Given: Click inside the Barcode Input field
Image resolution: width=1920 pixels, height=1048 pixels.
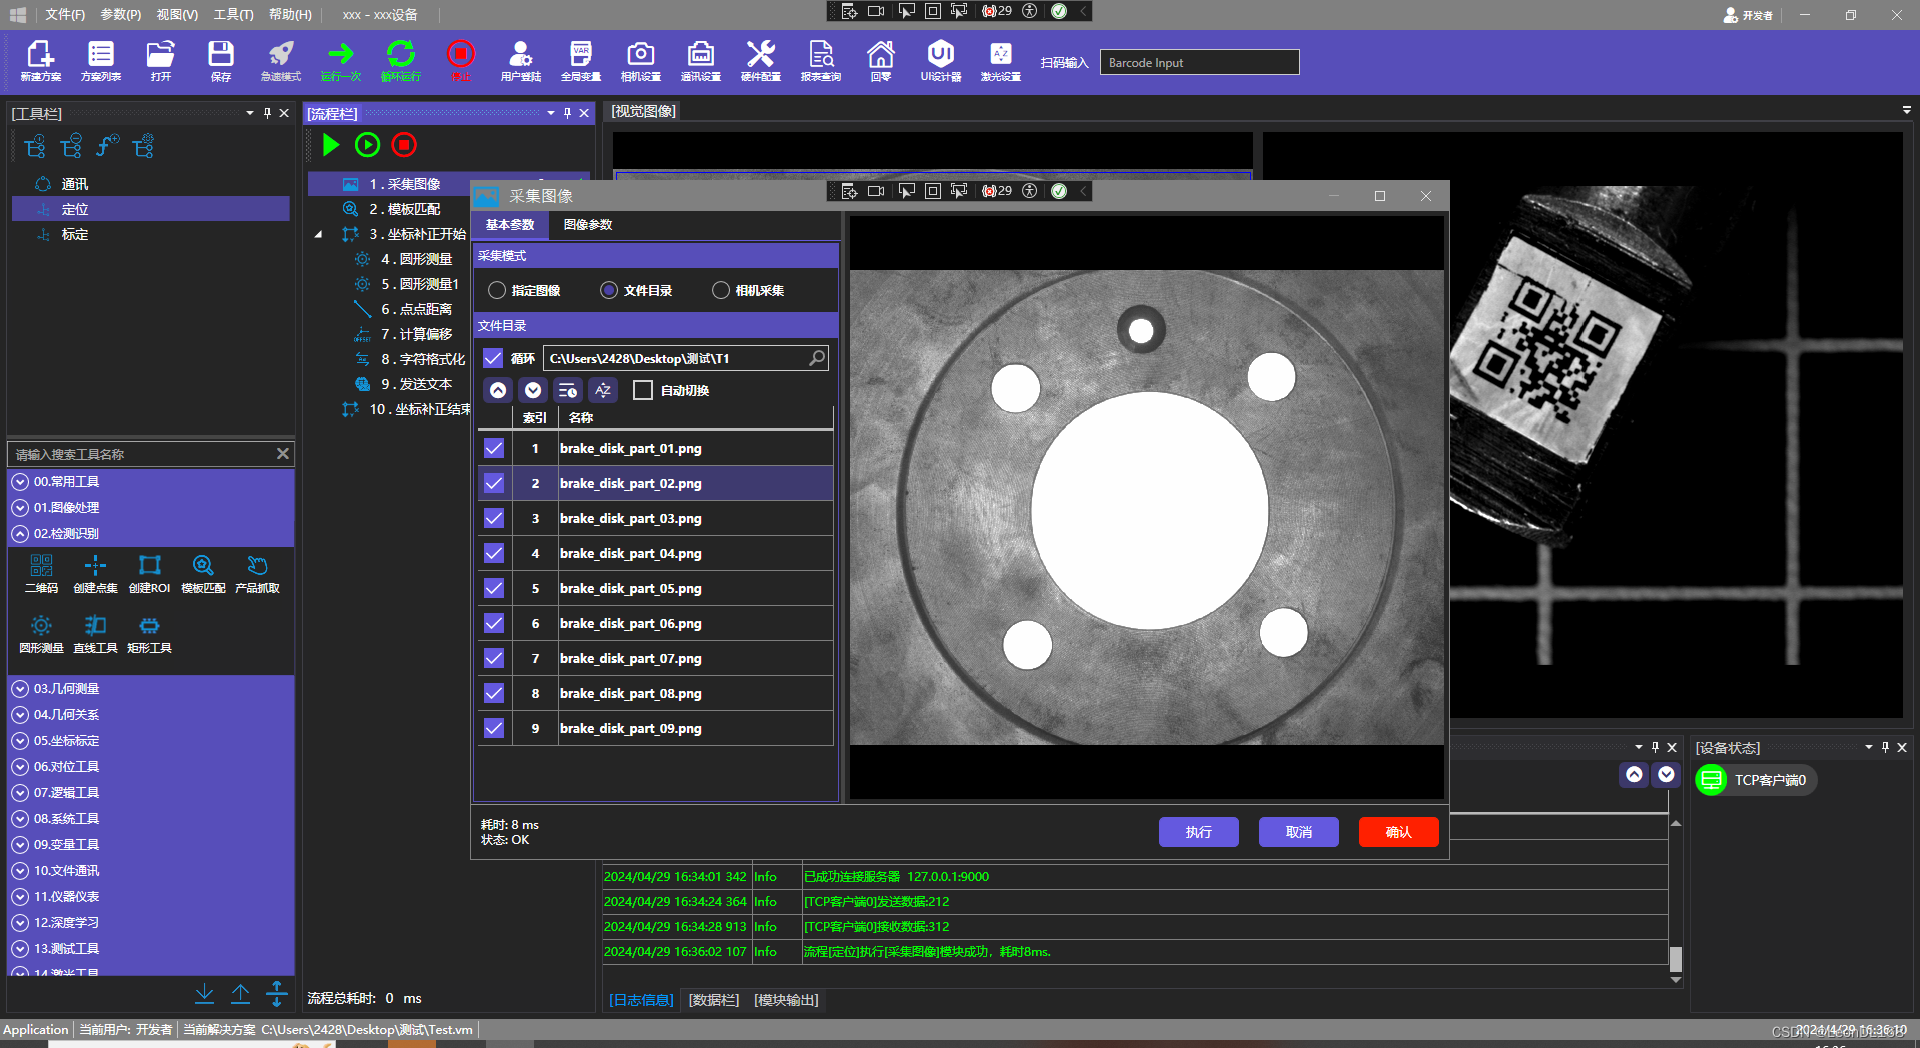Looking at the screenshot, I should (1198, 61).
